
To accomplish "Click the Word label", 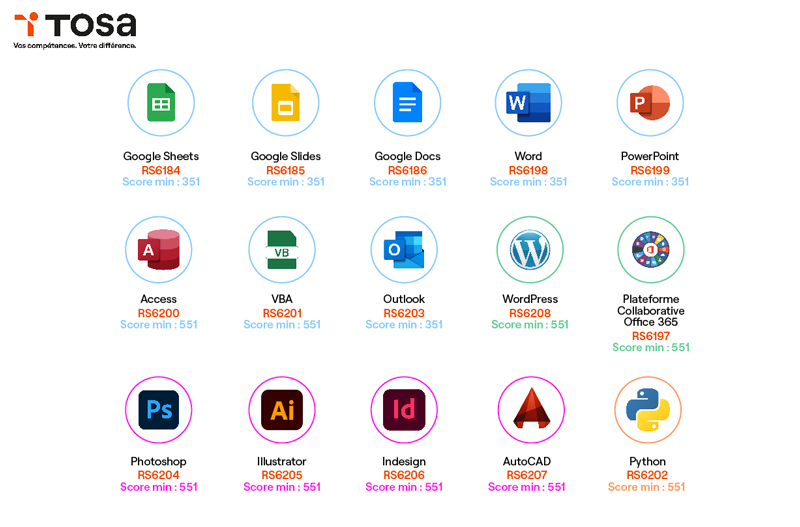I will point(529,156).
